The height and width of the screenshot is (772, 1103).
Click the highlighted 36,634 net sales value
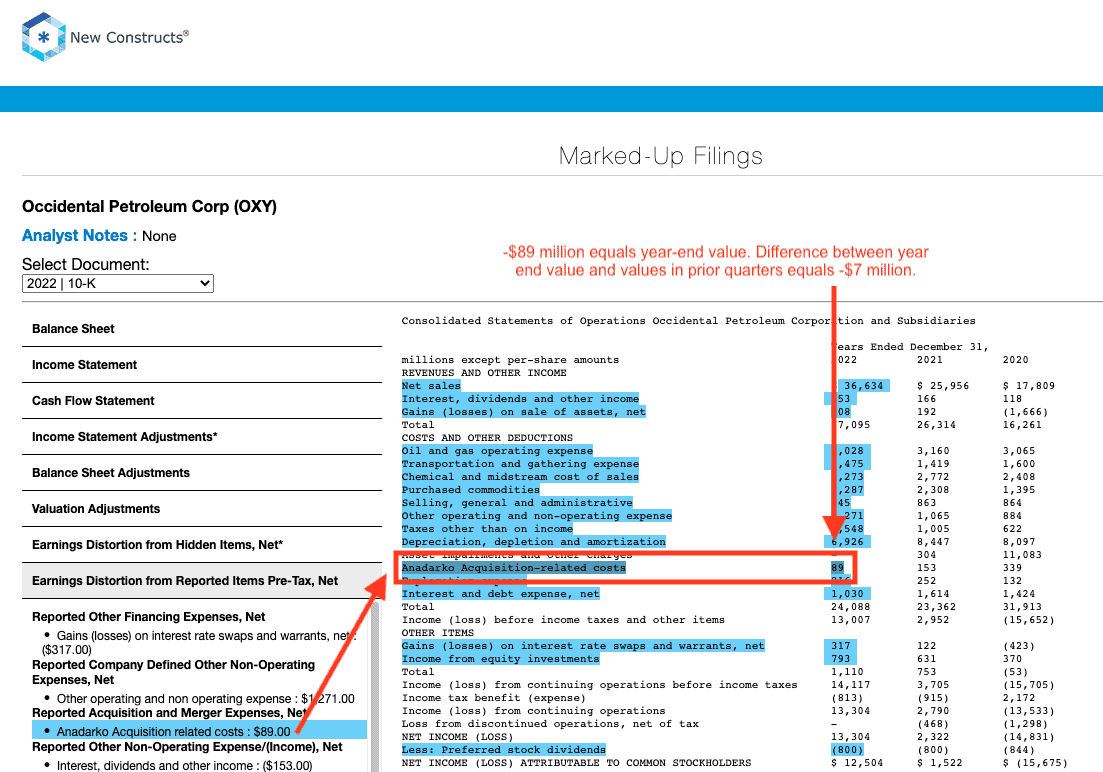863,386
